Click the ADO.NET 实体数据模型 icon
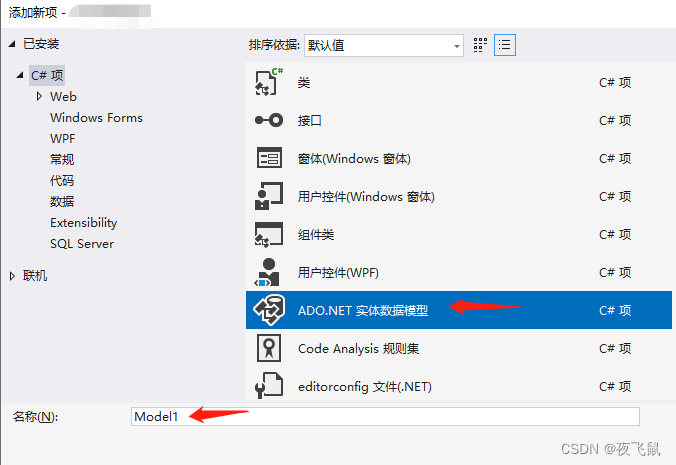 coord(269,310)
